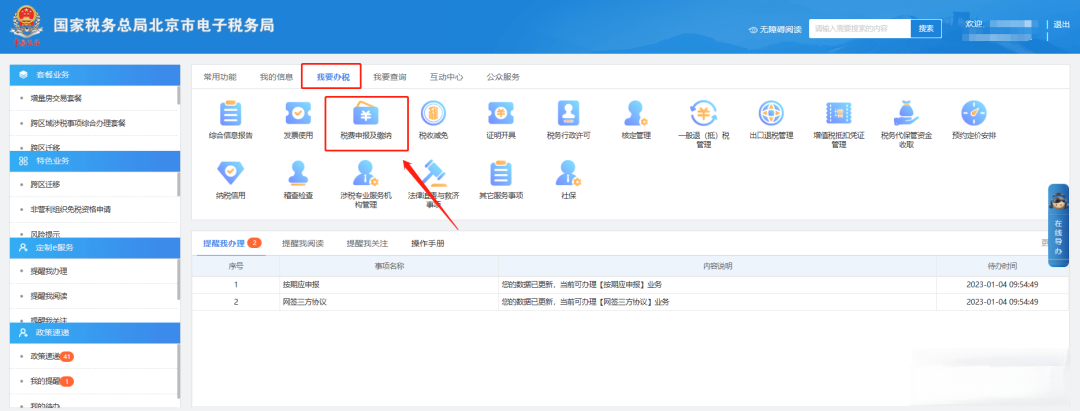
Task: Switch to 提醒我阅读 tab in reminders panel
Action: point(302,244)
